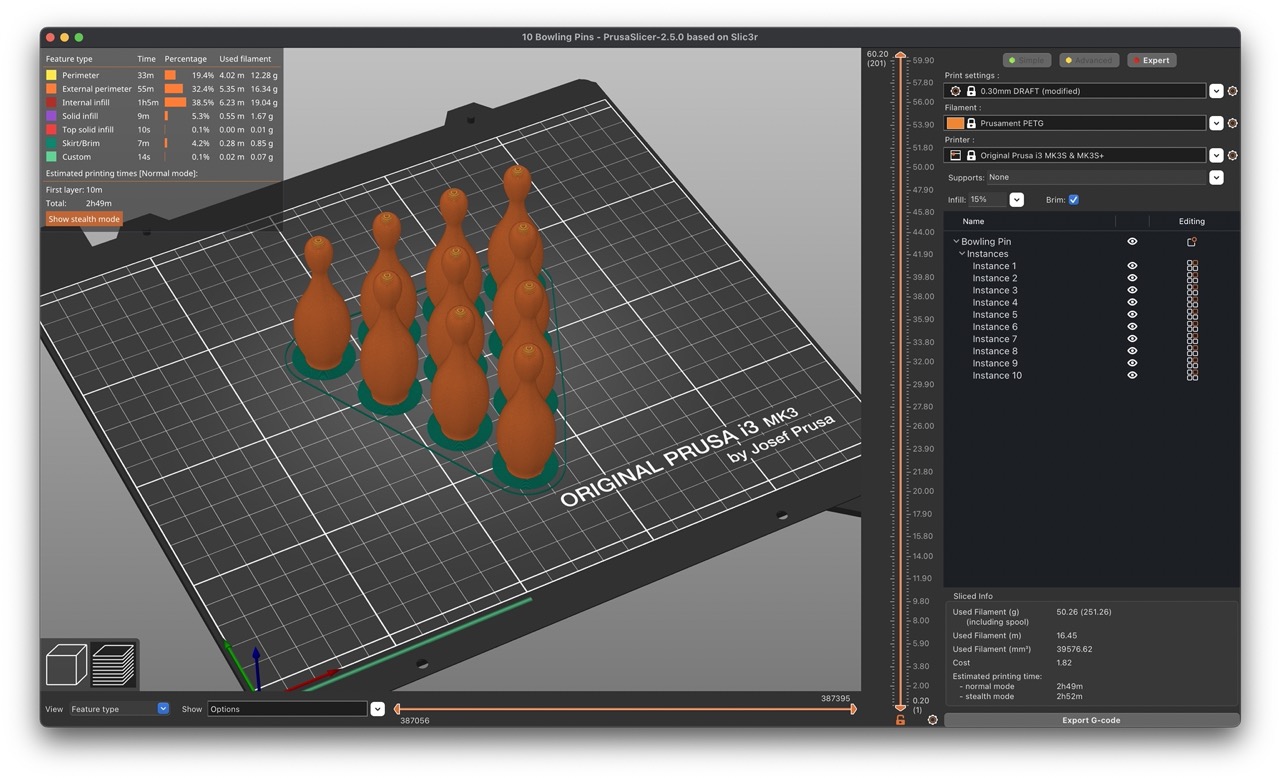Viewport: 1280px width, 780px height.
Task: Click the Bowling Pin editing icon
Action: [x=1192, y=242]
